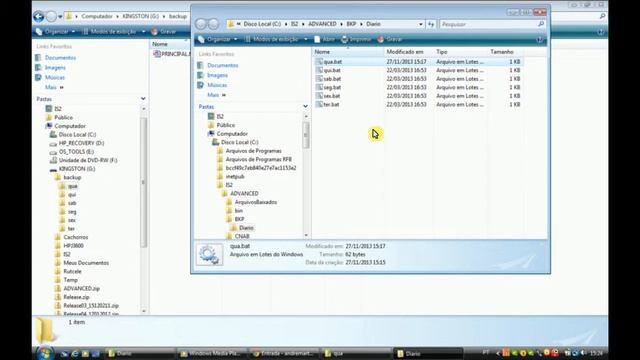Select Cachorros folder in backup tree
The height and width of the screenshot is (360, 640).
click(76, 237)
